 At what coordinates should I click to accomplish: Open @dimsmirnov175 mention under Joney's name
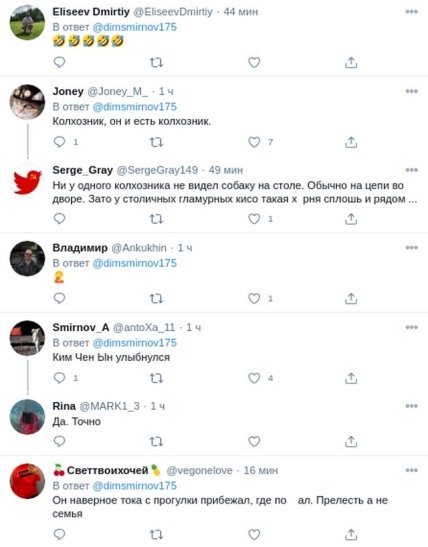coord(135,107)
